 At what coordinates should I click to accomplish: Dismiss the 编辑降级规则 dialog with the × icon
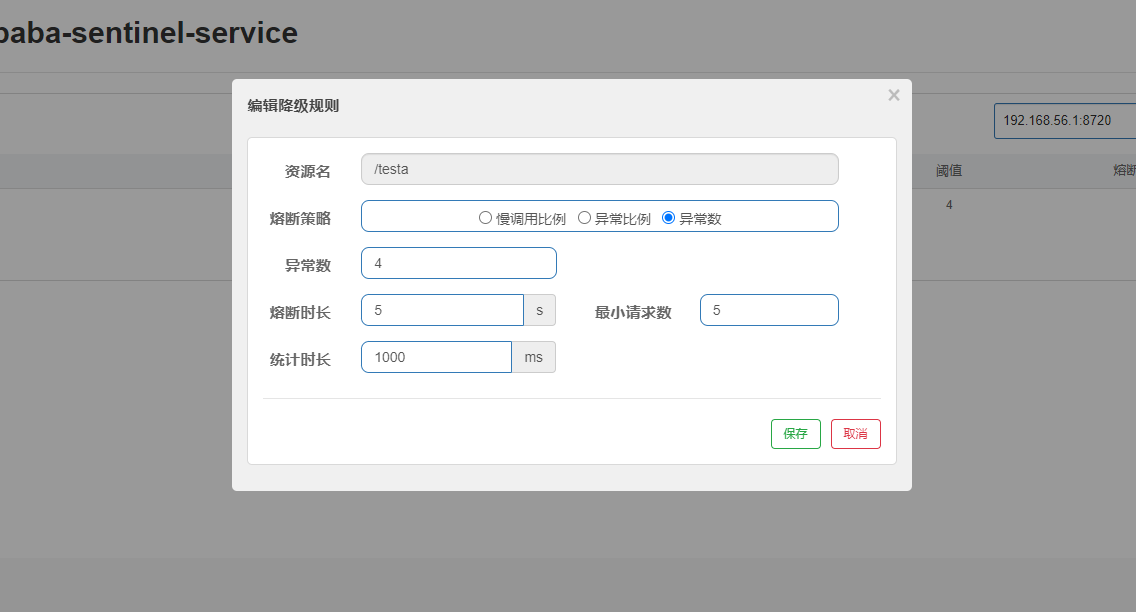[893, 95]
